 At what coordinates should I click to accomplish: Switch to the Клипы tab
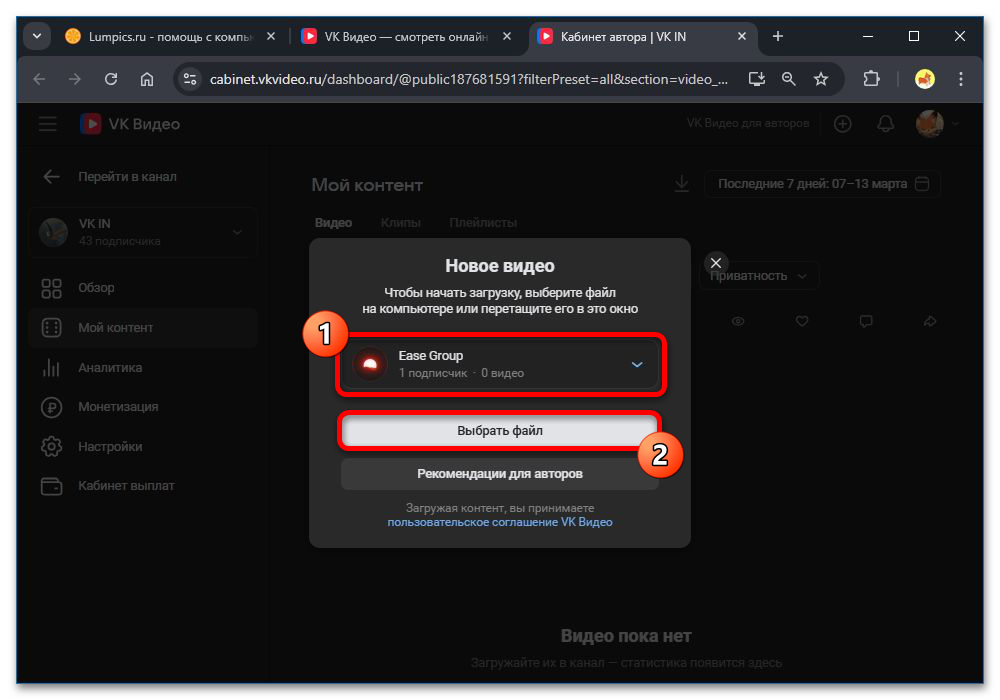pyautogui.click(x=401, y=222)
